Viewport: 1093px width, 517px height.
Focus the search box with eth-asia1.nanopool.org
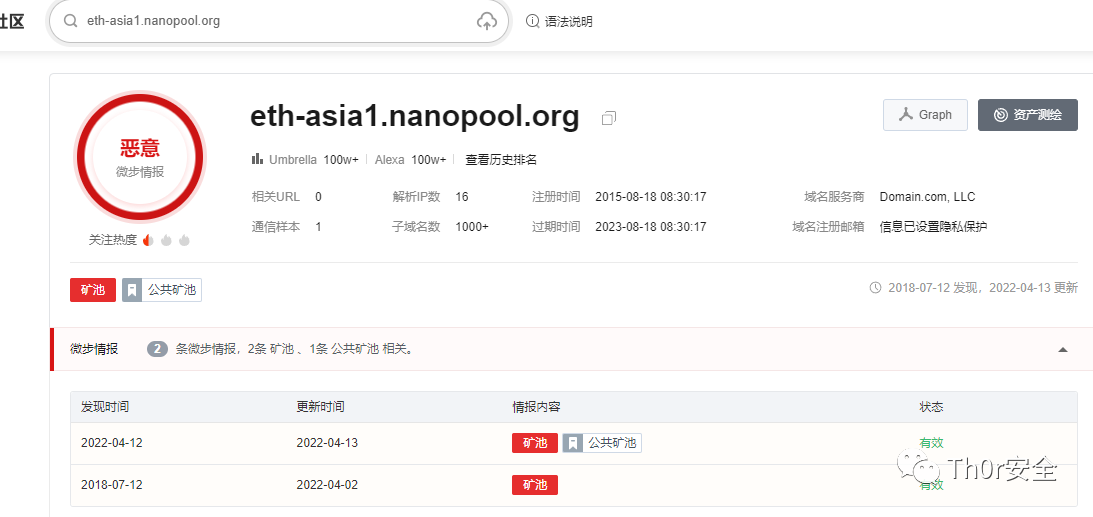(279, 21)
